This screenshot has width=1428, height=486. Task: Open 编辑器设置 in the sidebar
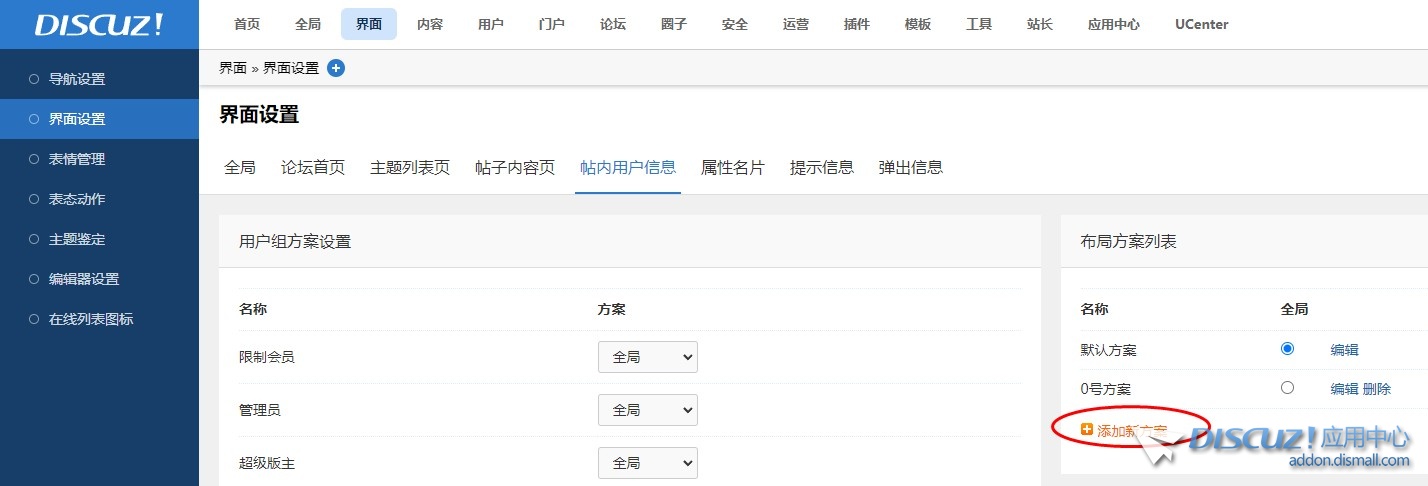click(84, 279)
